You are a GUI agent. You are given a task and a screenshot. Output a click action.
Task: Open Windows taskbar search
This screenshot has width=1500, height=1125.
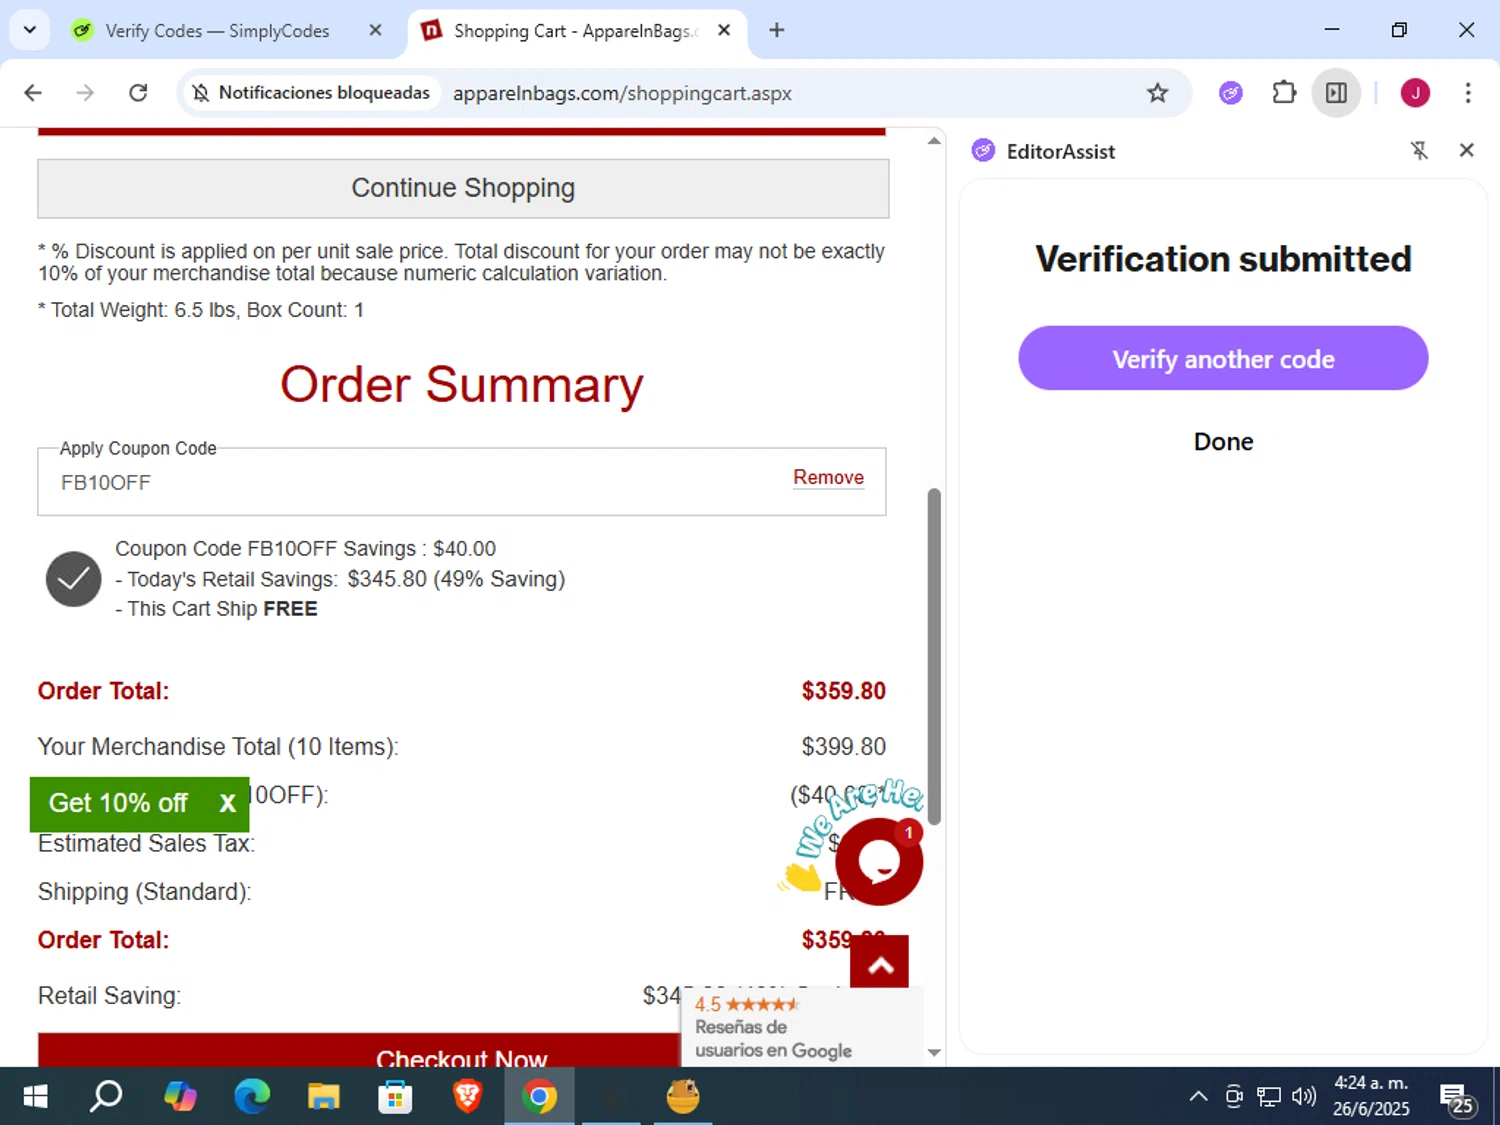106,1097
